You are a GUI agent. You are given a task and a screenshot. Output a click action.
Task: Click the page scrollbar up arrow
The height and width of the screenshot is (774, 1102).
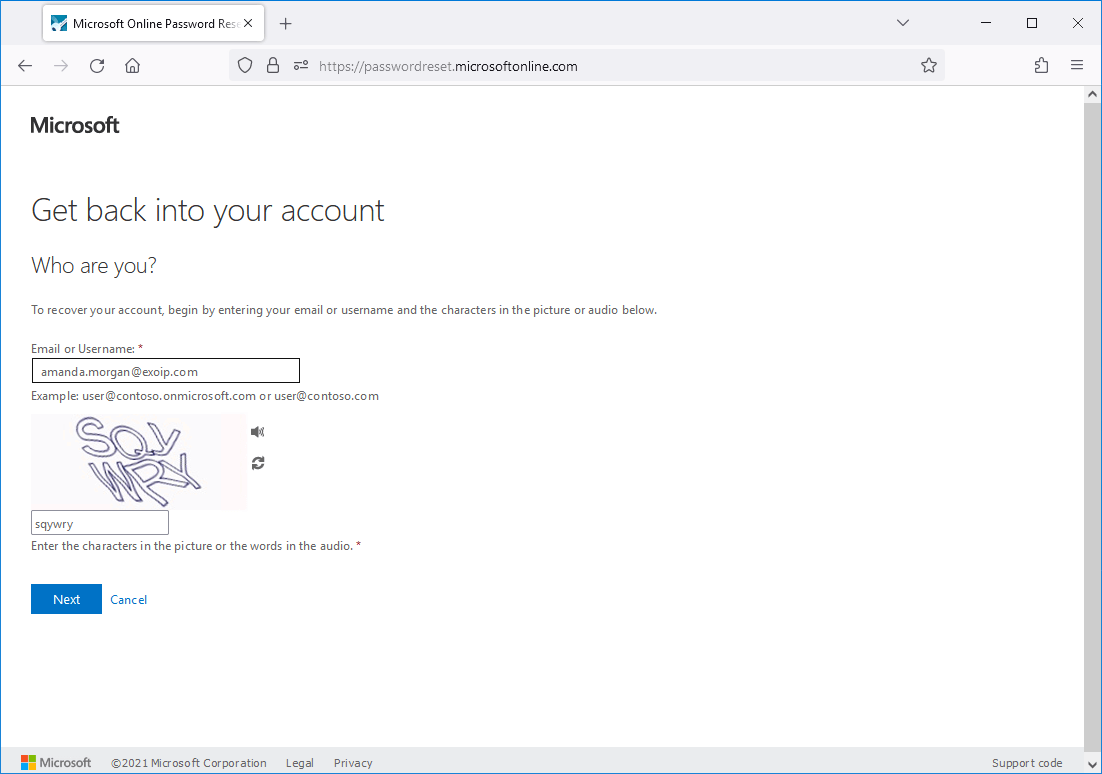1091,92
